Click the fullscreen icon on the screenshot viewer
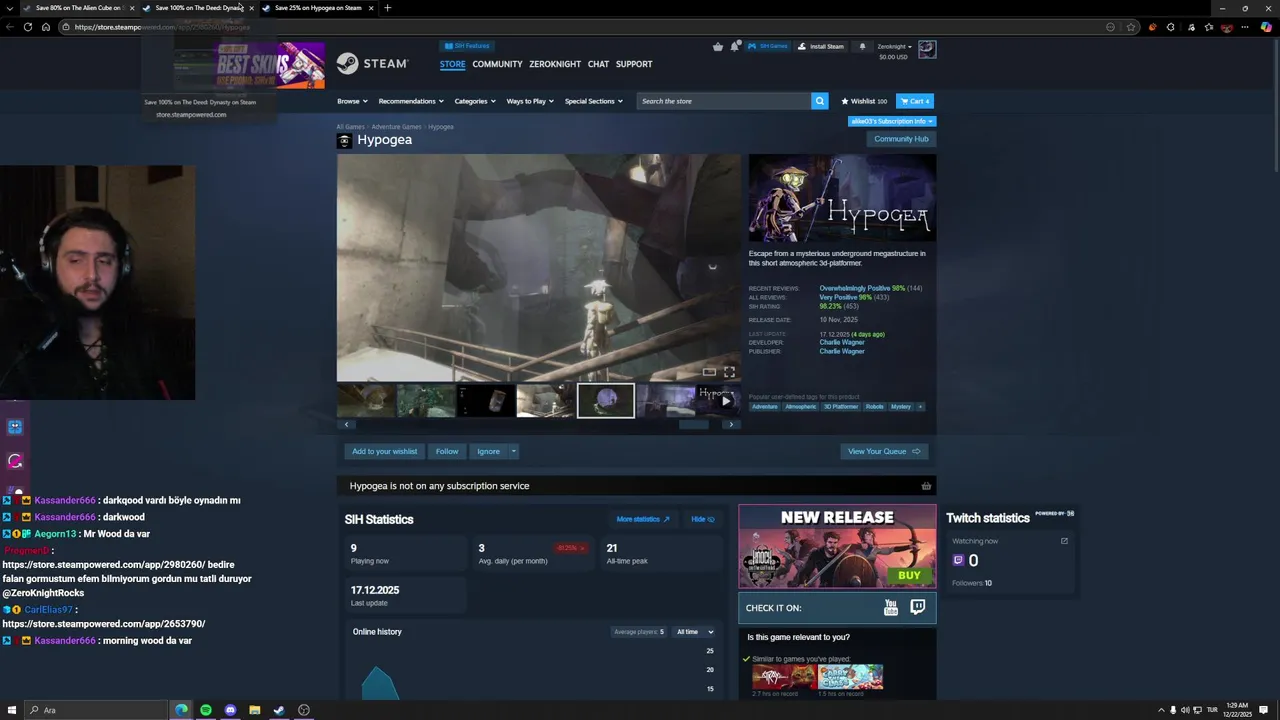 click(x=729, y=372)
